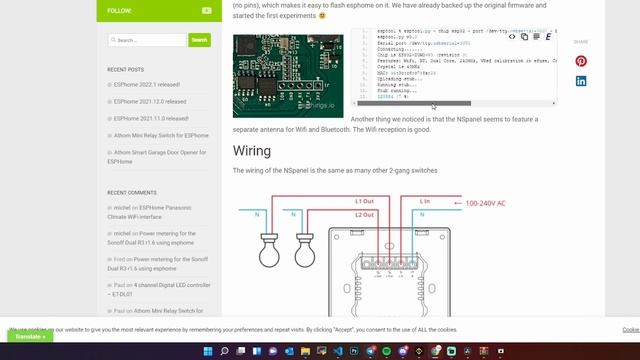The height and width of the screenshot is (360, 640).
Task: Share the post on Pinterest
Action: [x=581, y=61]
